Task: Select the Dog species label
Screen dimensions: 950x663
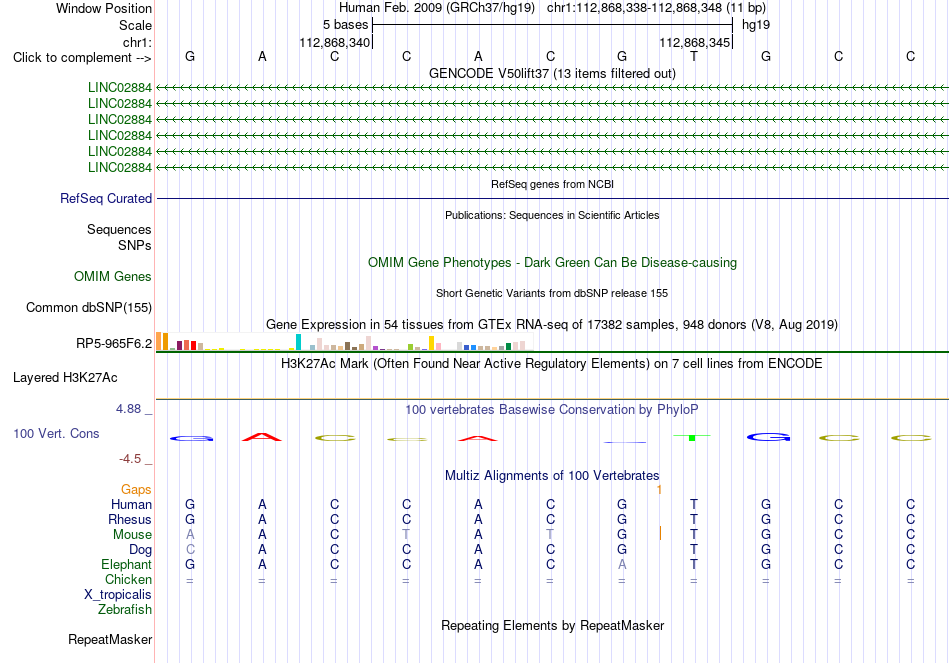Action: [140, 550]
